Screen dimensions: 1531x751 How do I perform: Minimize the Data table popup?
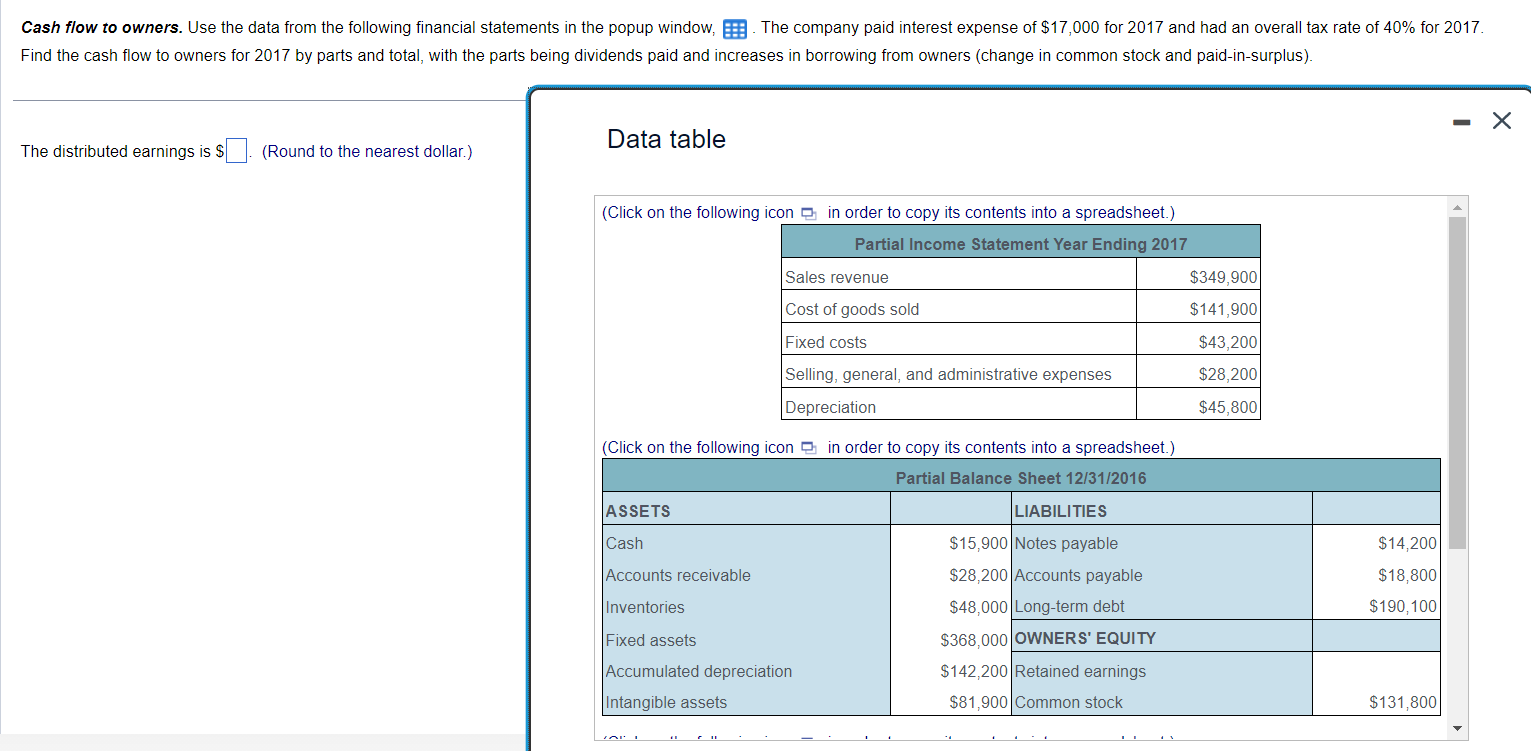[x=1461, y=122]
